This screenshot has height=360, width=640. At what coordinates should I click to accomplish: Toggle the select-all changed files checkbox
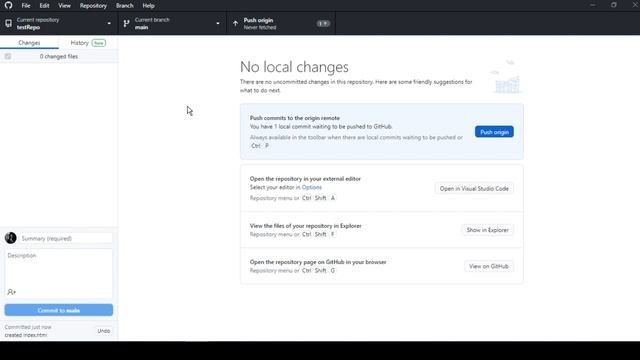(x=8, y=56)
